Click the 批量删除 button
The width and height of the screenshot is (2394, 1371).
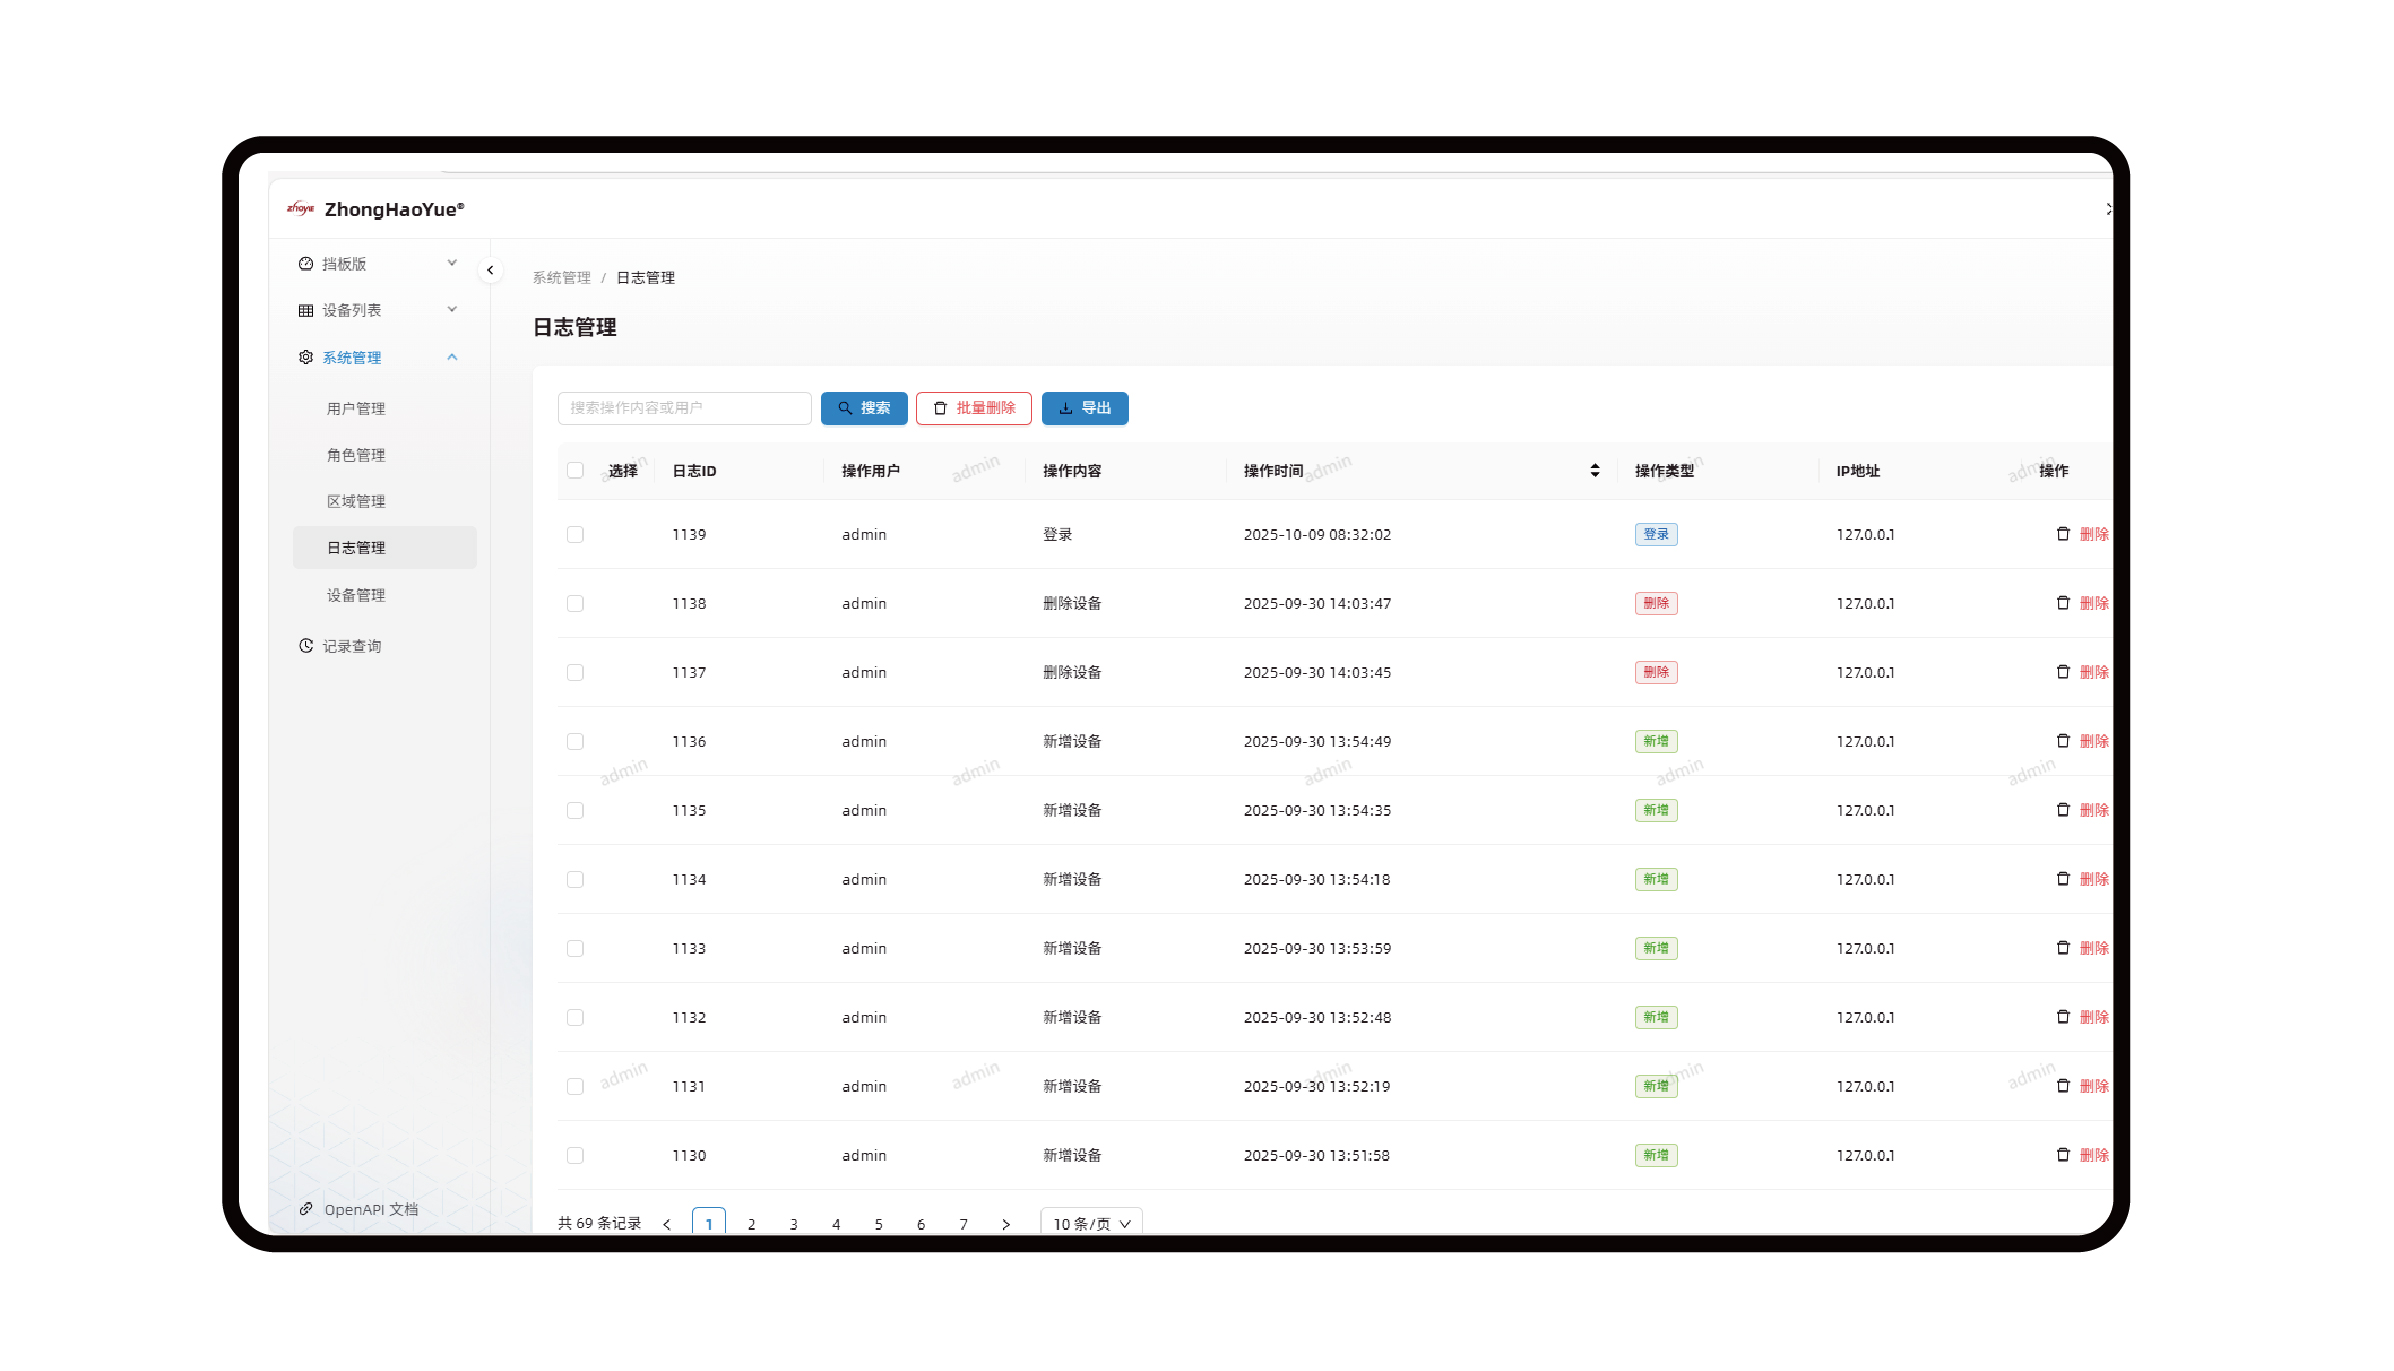click(x=973, y=408)
